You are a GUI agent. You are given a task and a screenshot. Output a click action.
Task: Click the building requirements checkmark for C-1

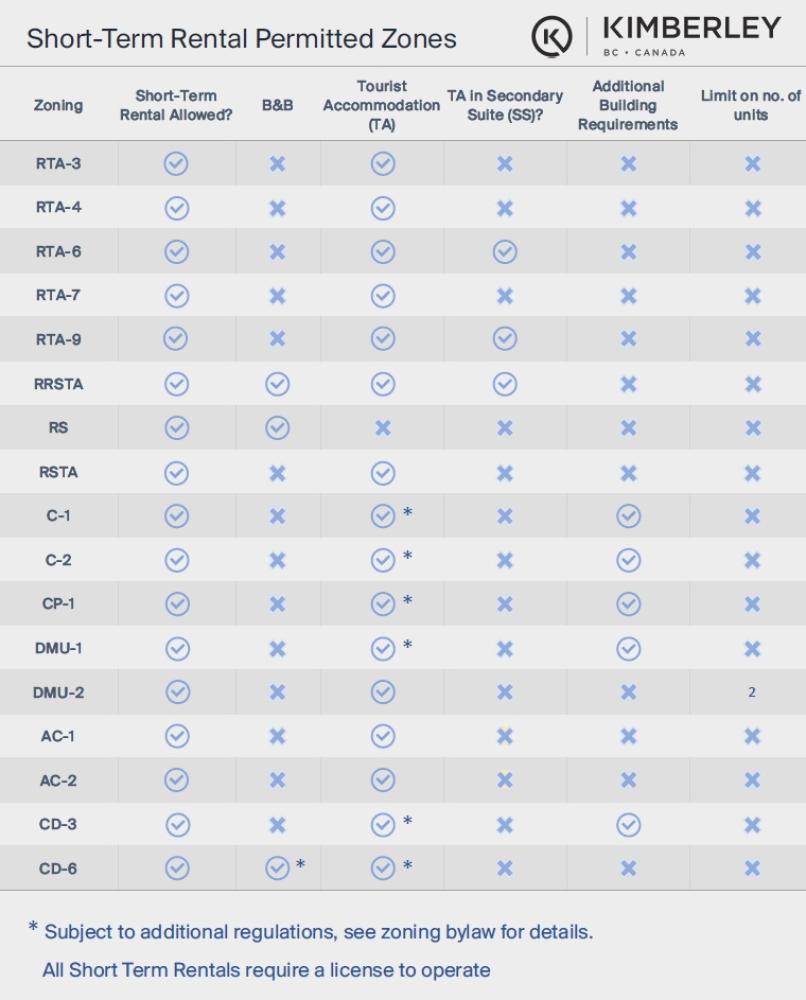(628, 516)
